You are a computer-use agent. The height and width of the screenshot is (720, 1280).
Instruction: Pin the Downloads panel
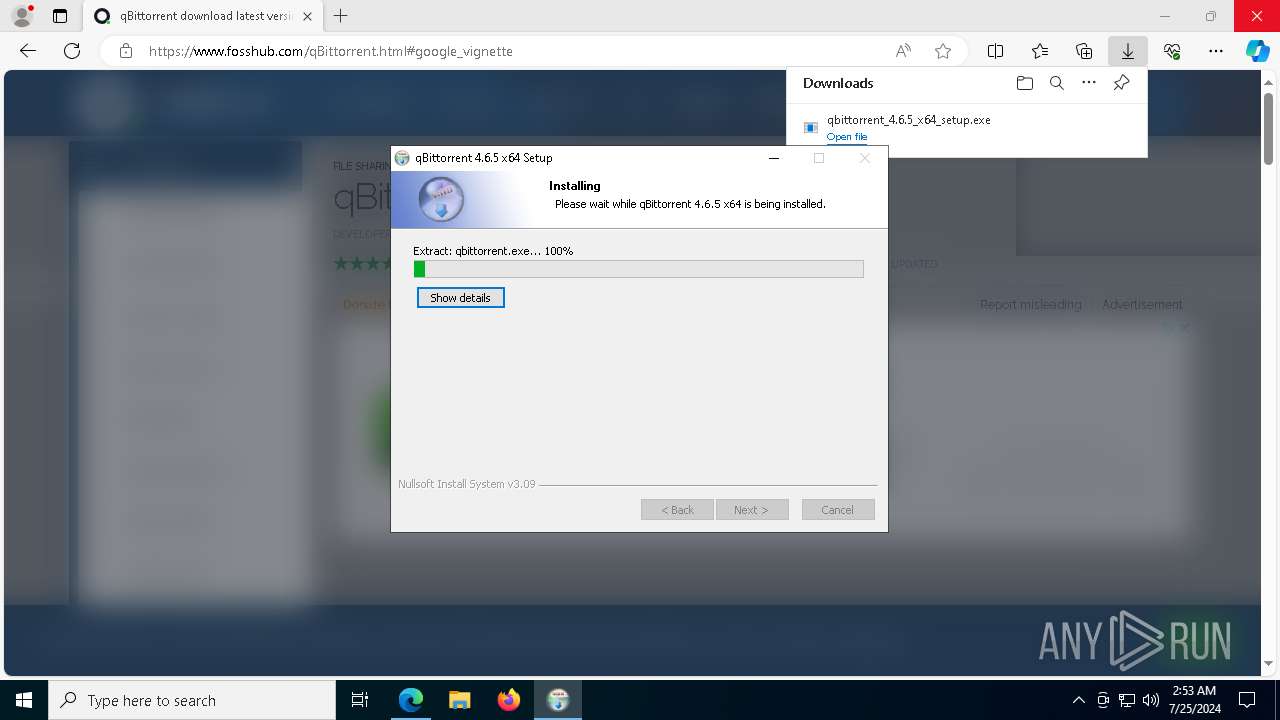point(1121,83)
